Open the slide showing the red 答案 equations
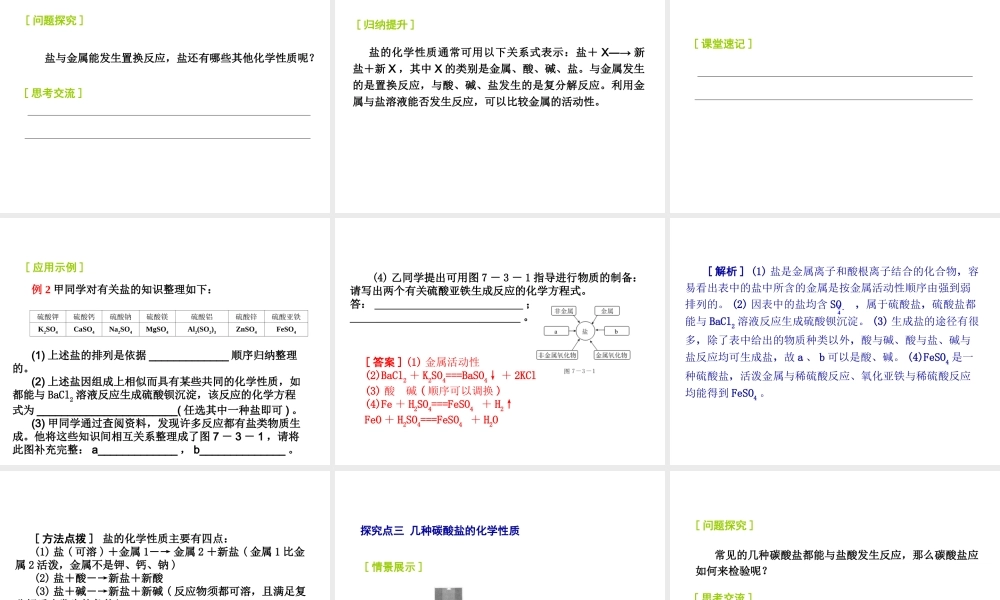This screenshot has width=1000, height=600. click(499, 341)
